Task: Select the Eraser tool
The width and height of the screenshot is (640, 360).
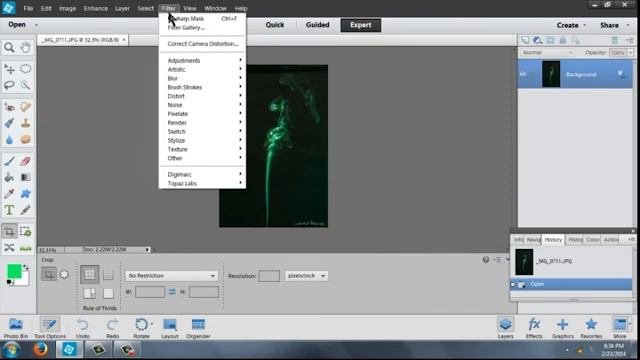Action: click(x=25, y=161)
